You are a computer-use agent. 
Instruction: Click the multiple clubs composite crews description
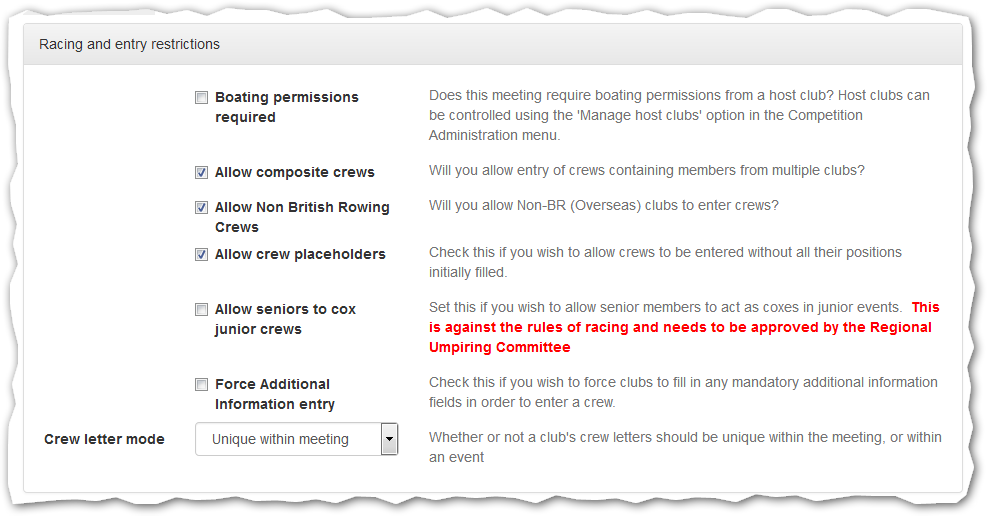pos(646,170)
